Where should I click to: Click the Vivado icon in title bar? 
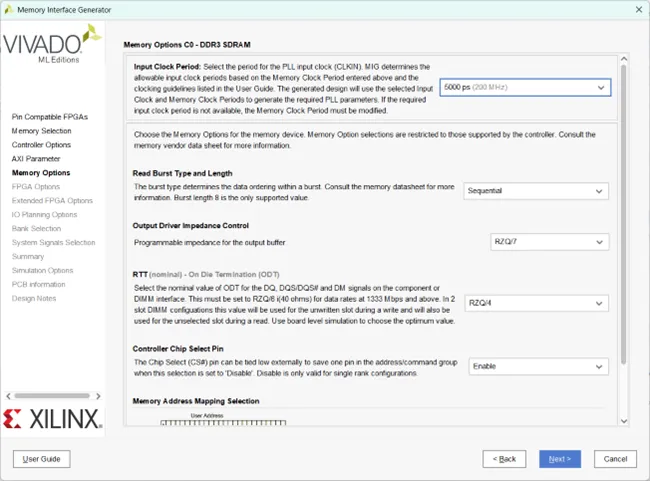[x=9, y=10]
